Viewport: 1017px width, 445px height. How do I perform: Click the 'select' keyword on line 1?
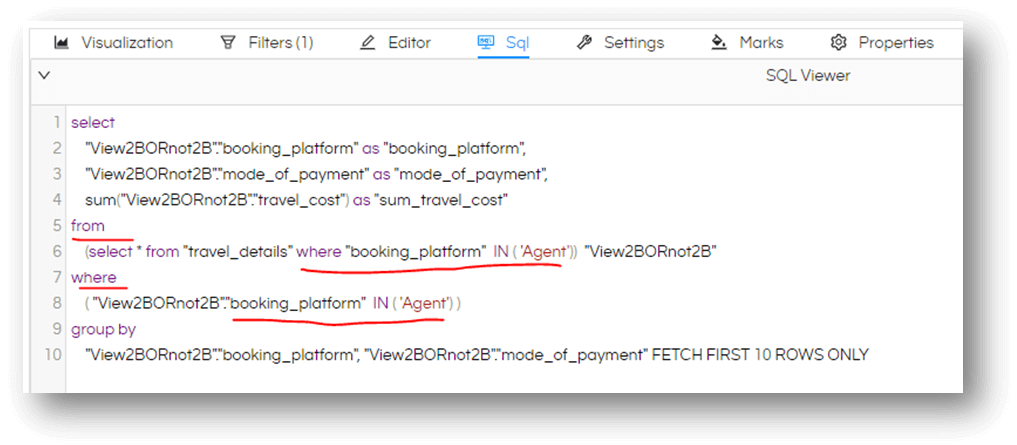click(93, 123)
